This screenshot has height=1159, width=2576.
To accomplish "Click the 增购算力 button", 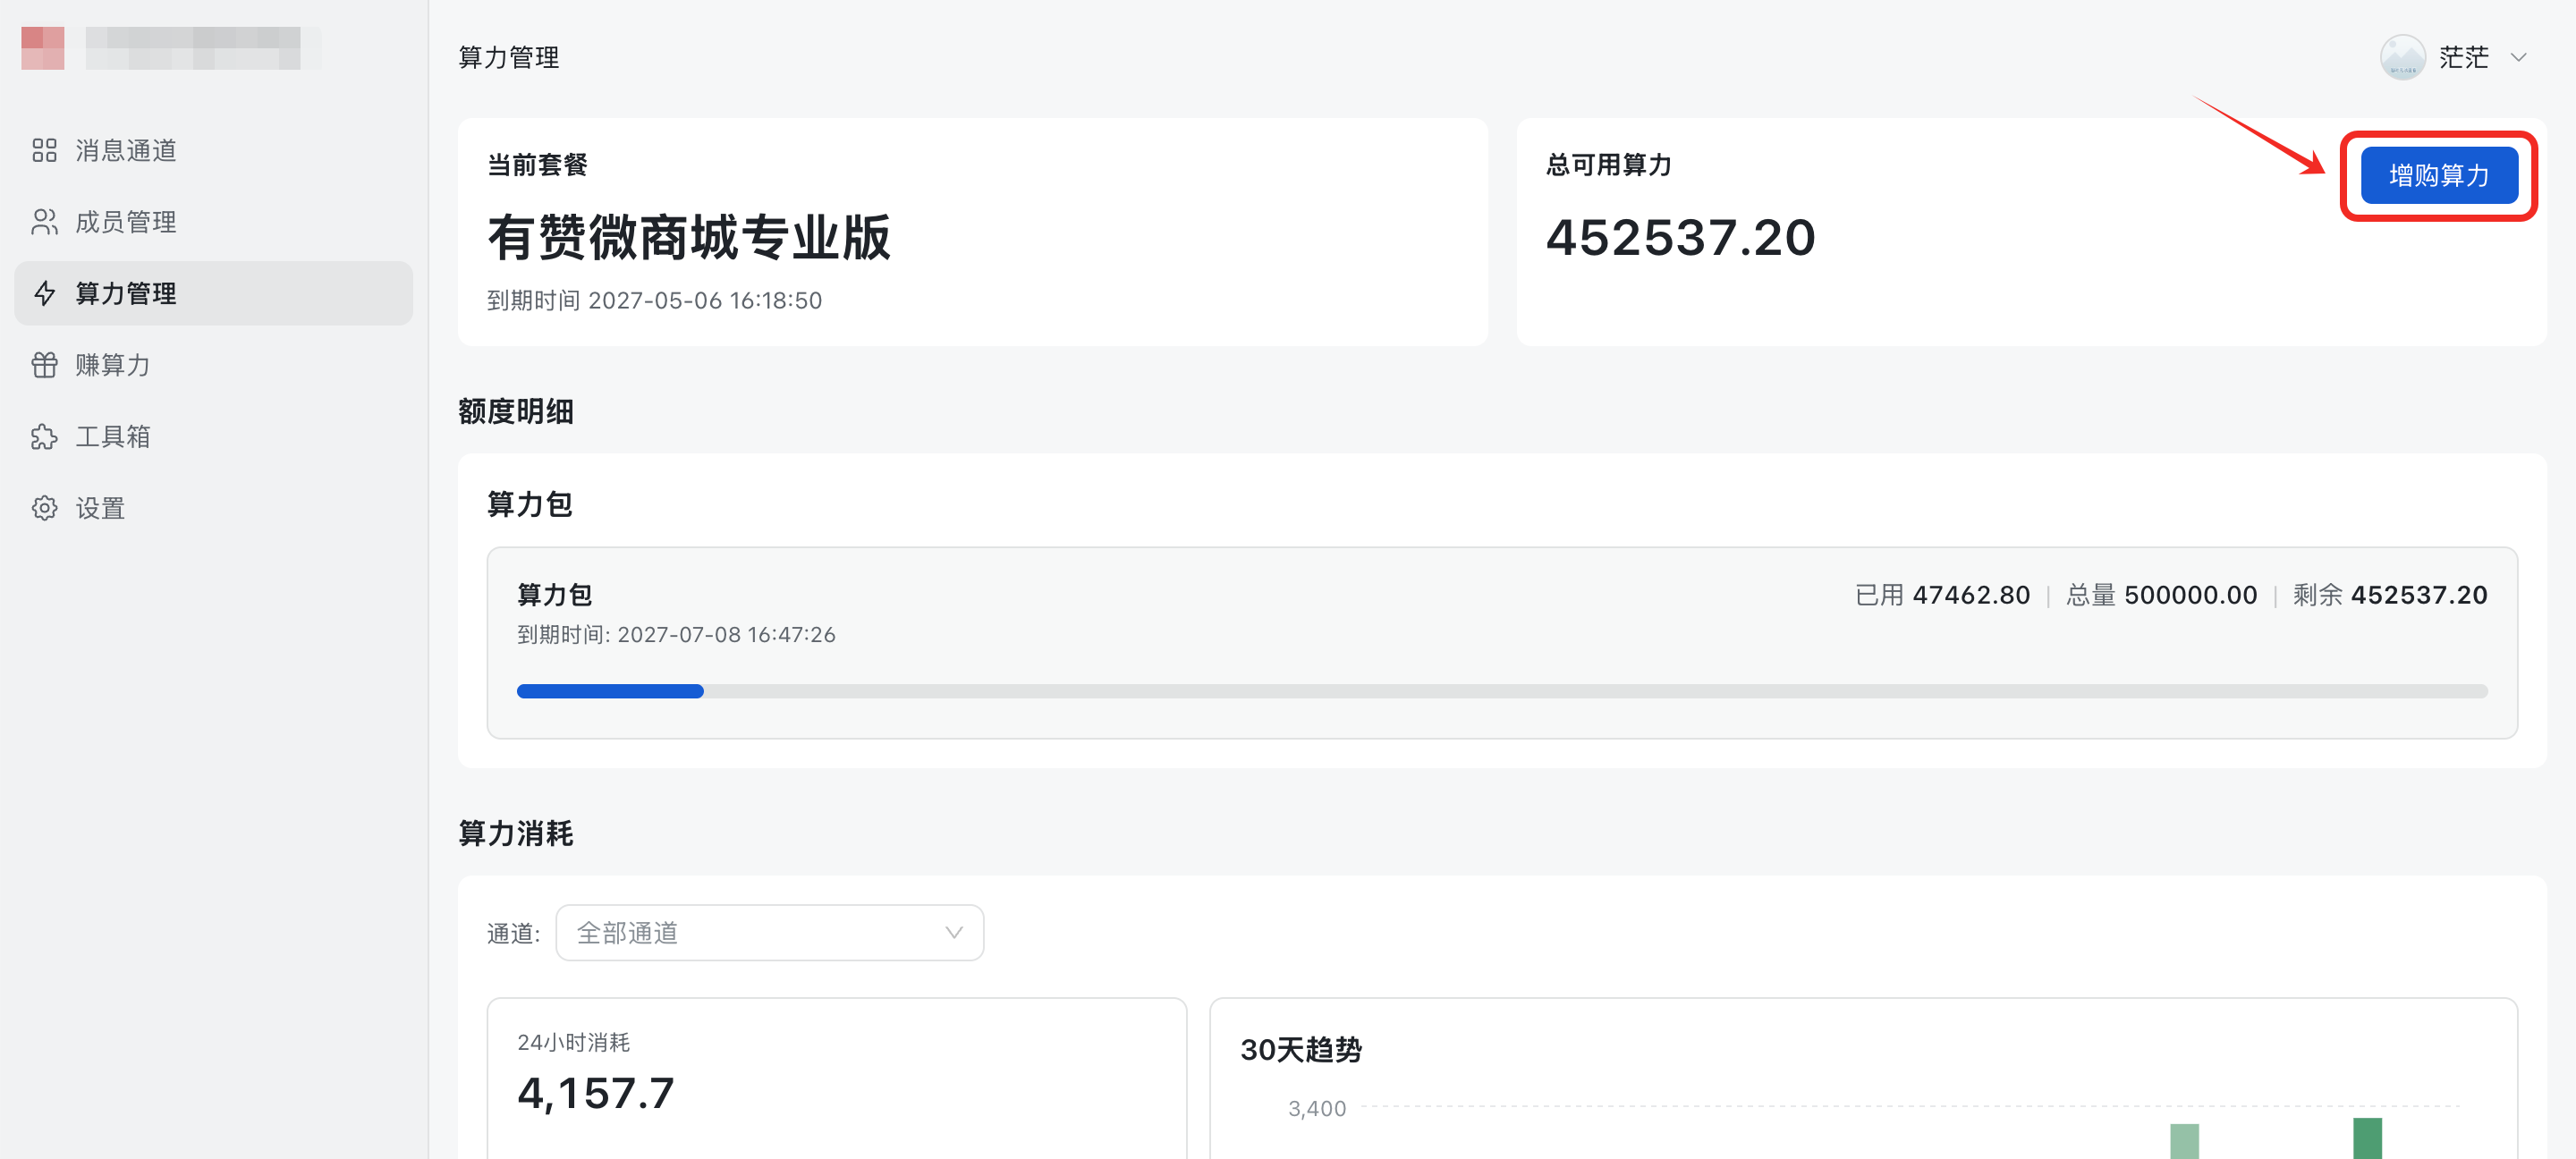I will [x=2439, y=175].
